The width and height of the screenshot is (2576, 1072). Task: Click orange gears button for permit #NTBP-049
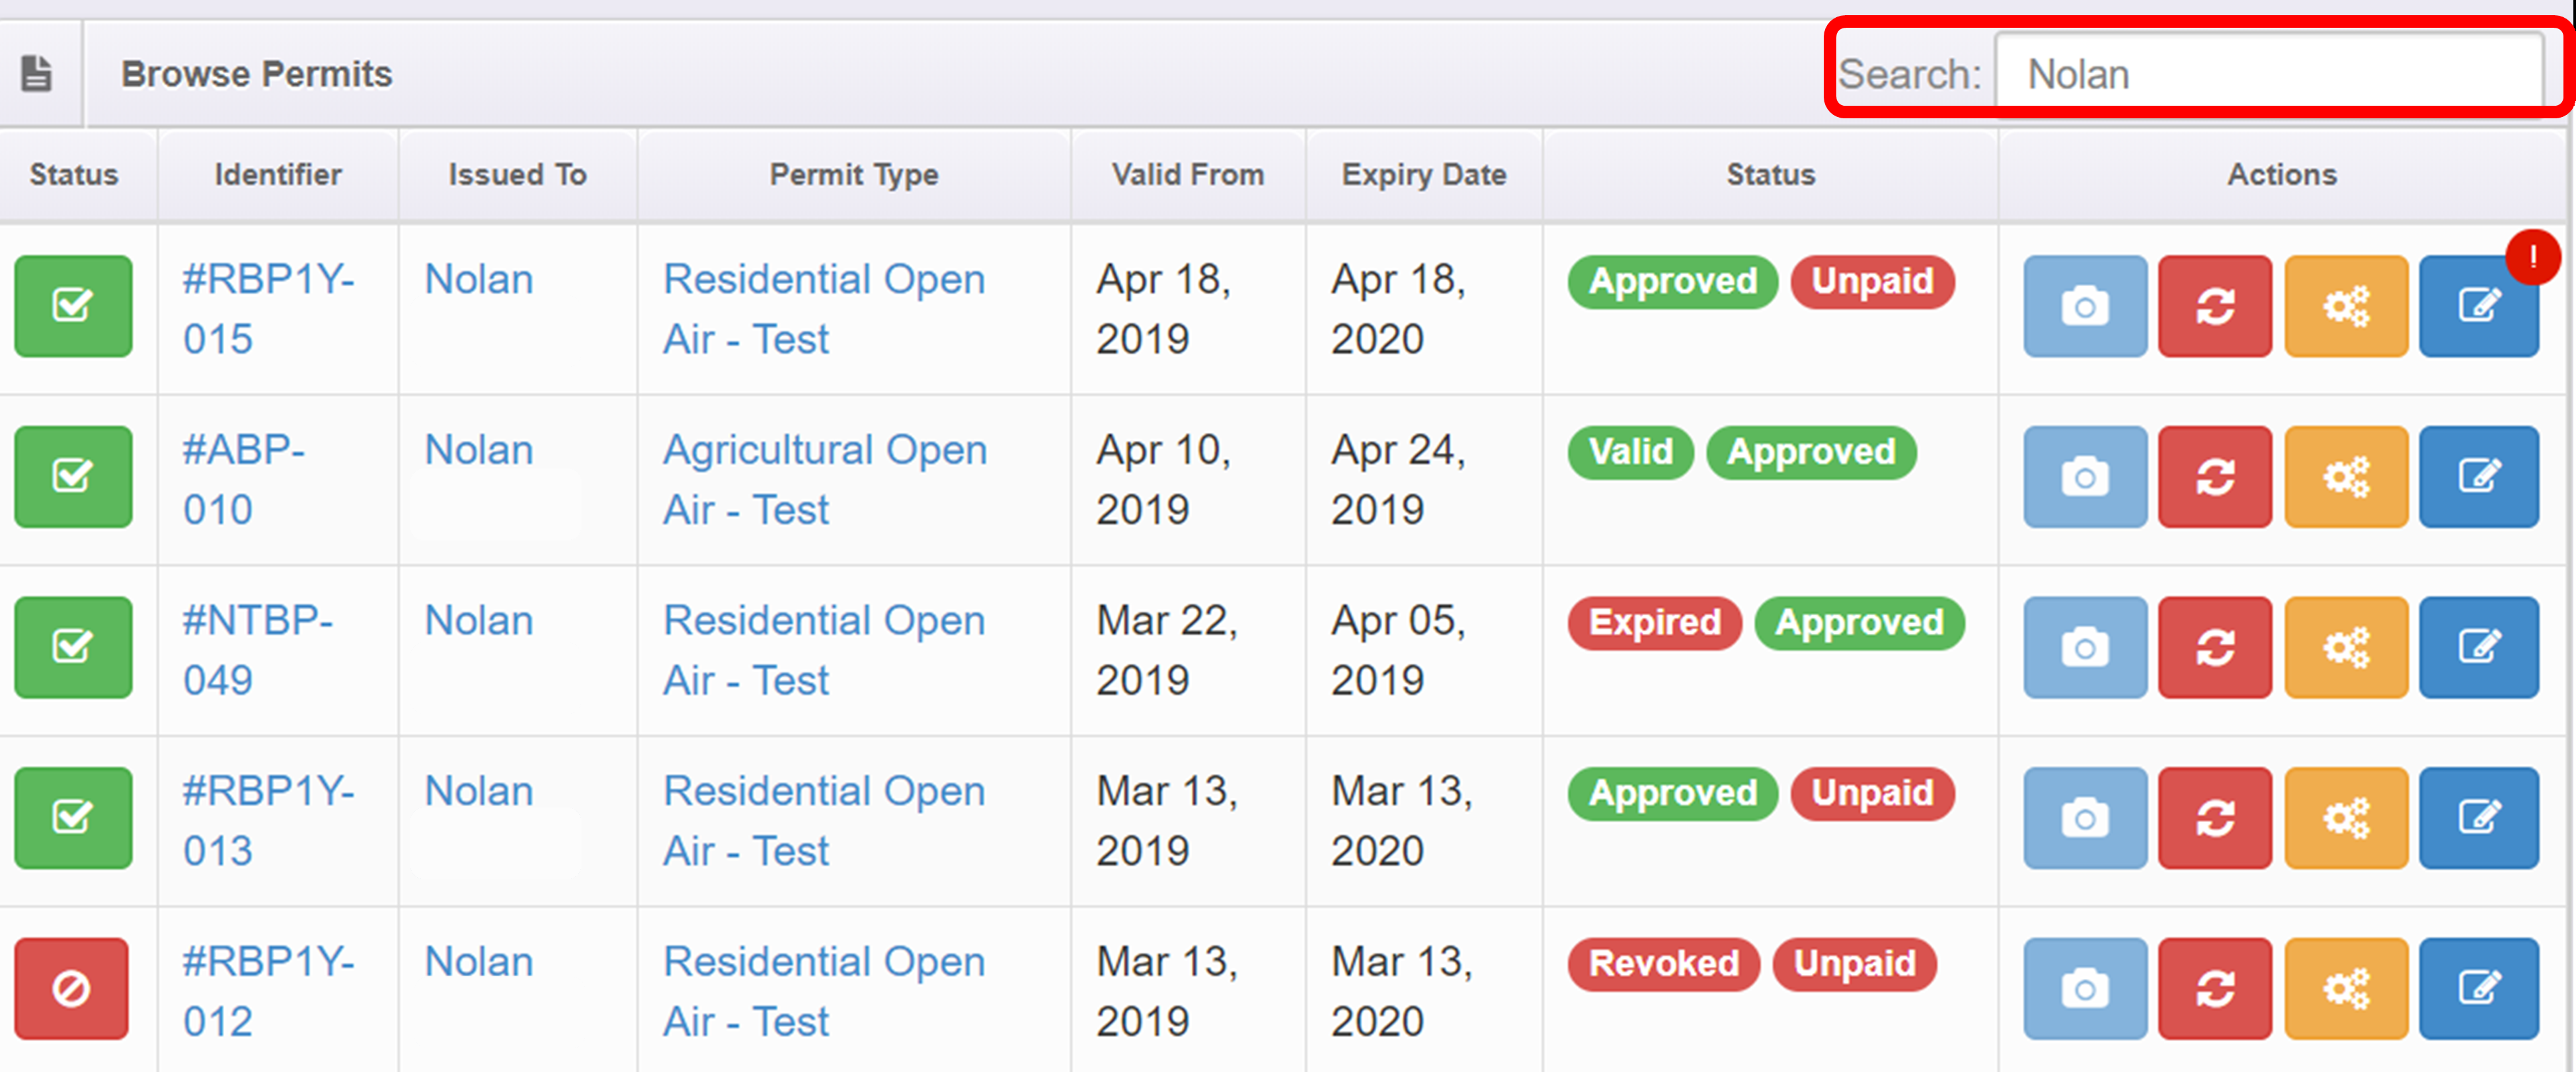2345,647
